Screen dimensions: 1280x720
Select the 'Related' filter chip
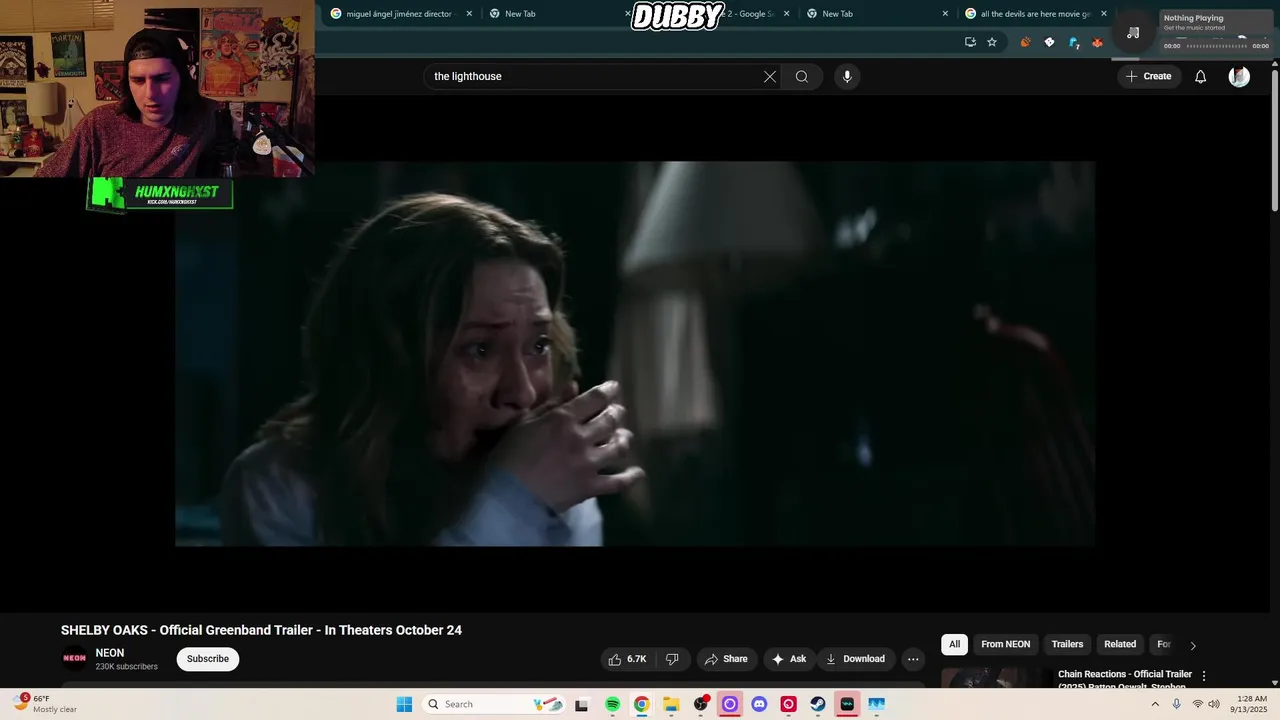[1120, 644]
